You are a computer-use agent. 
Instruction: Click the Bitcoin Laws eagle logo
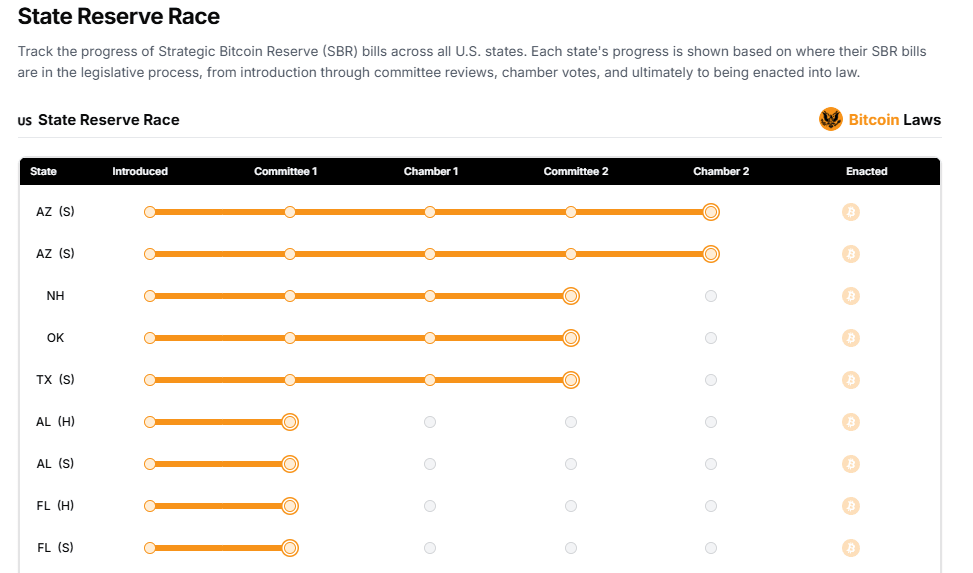[x=830, y=119]
